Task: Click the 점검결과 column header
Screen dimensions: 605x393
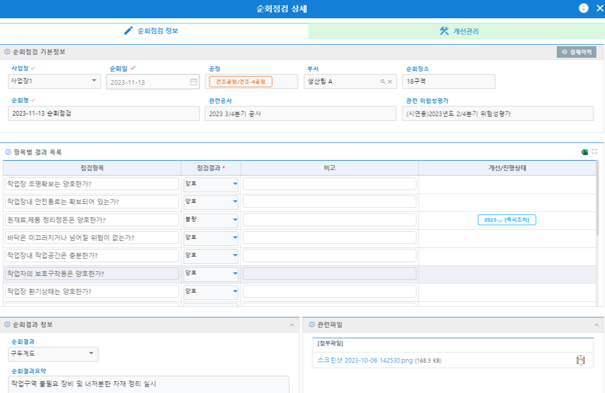Action: [x=211, y=168]
